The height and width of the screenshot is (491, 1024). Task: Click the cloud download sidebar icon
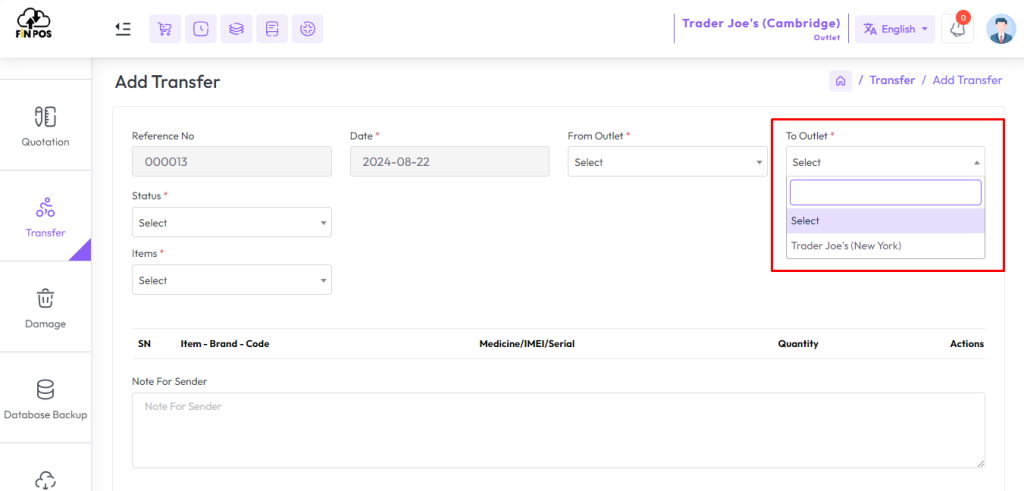(x=45, y=480)
